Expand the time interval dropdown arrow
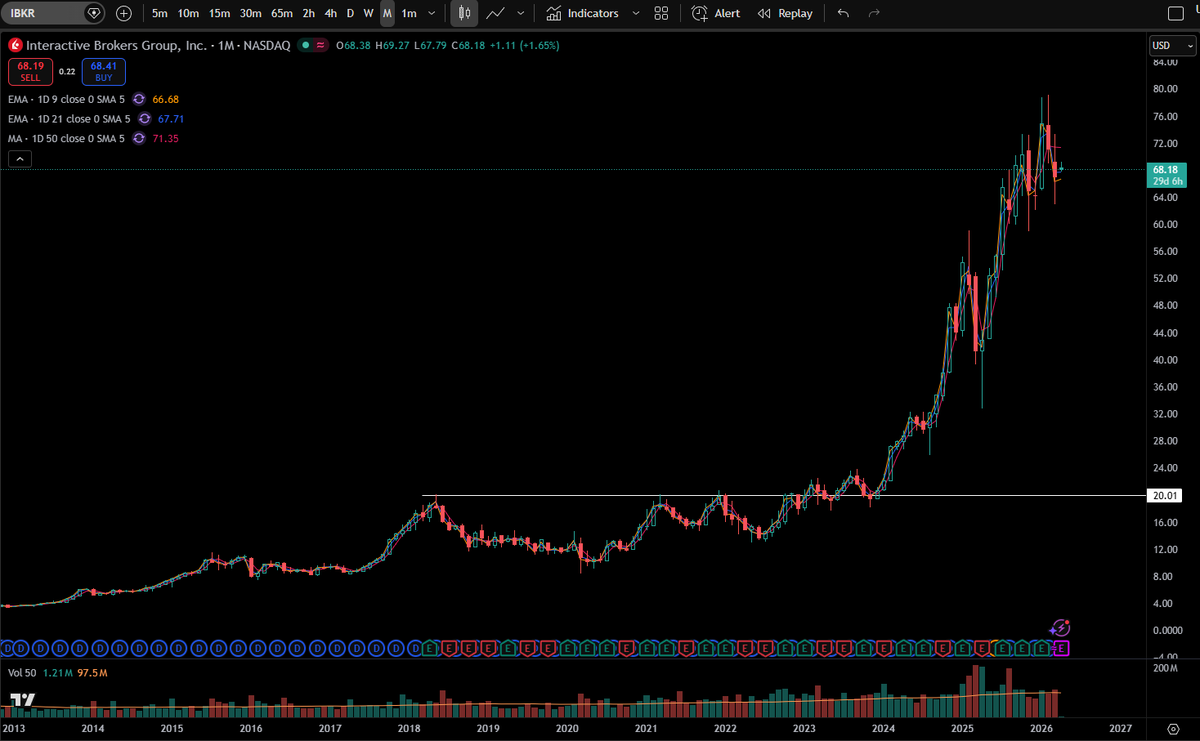The height and width of the screenshot is (741, 1200). click(x=431, y=13)
